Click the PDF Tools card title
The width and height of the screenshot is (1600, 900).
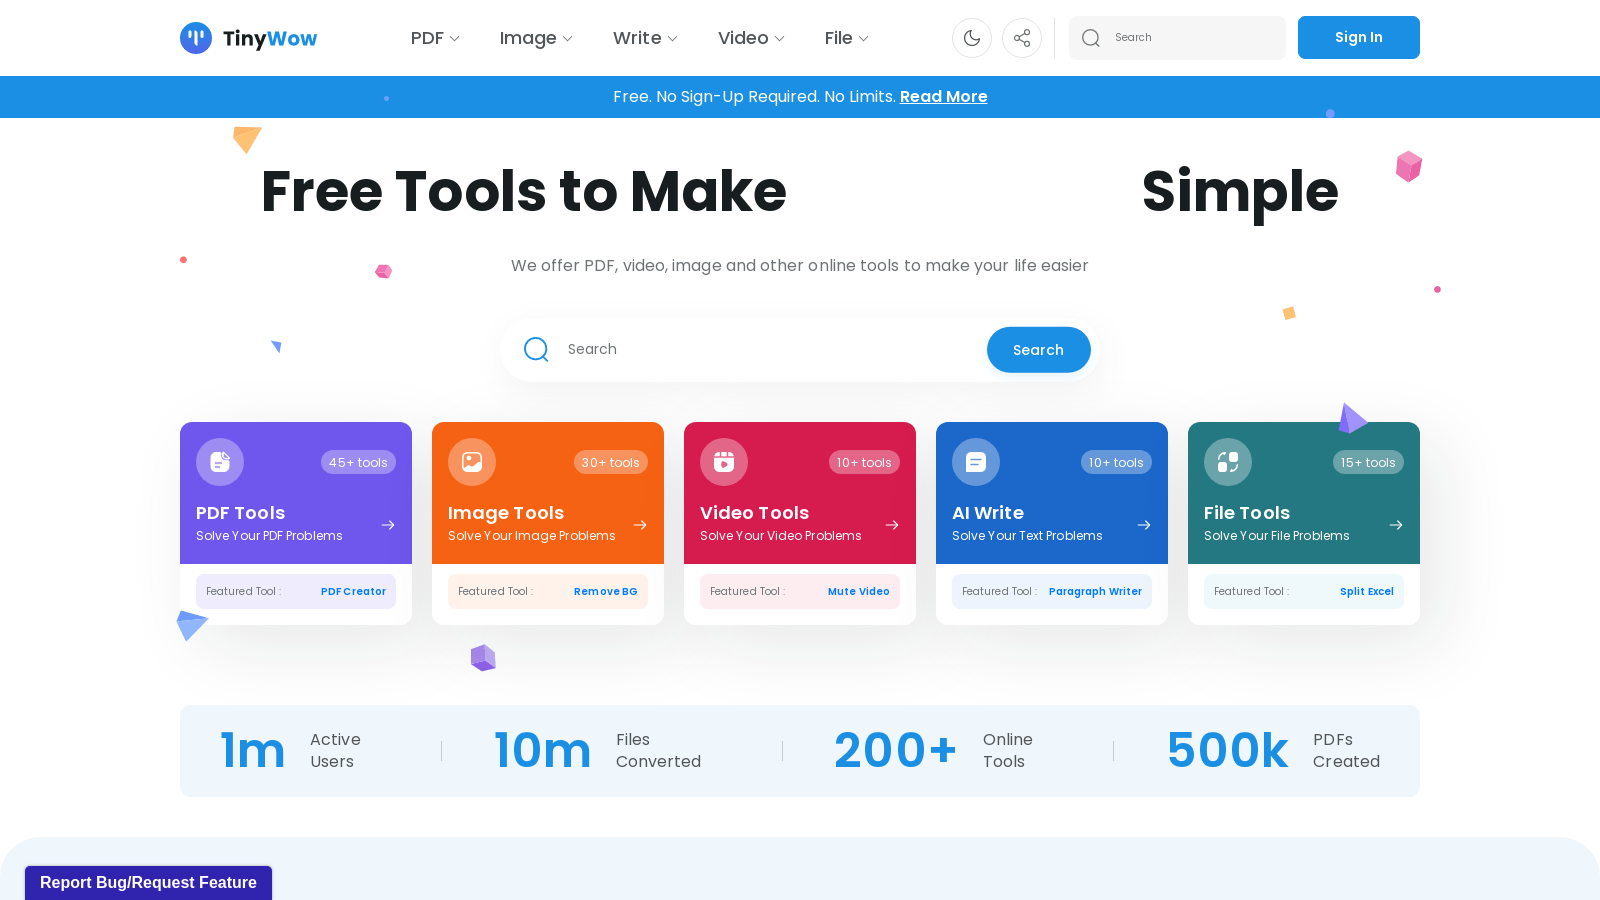pyautogui.click(x=240, y=513)
